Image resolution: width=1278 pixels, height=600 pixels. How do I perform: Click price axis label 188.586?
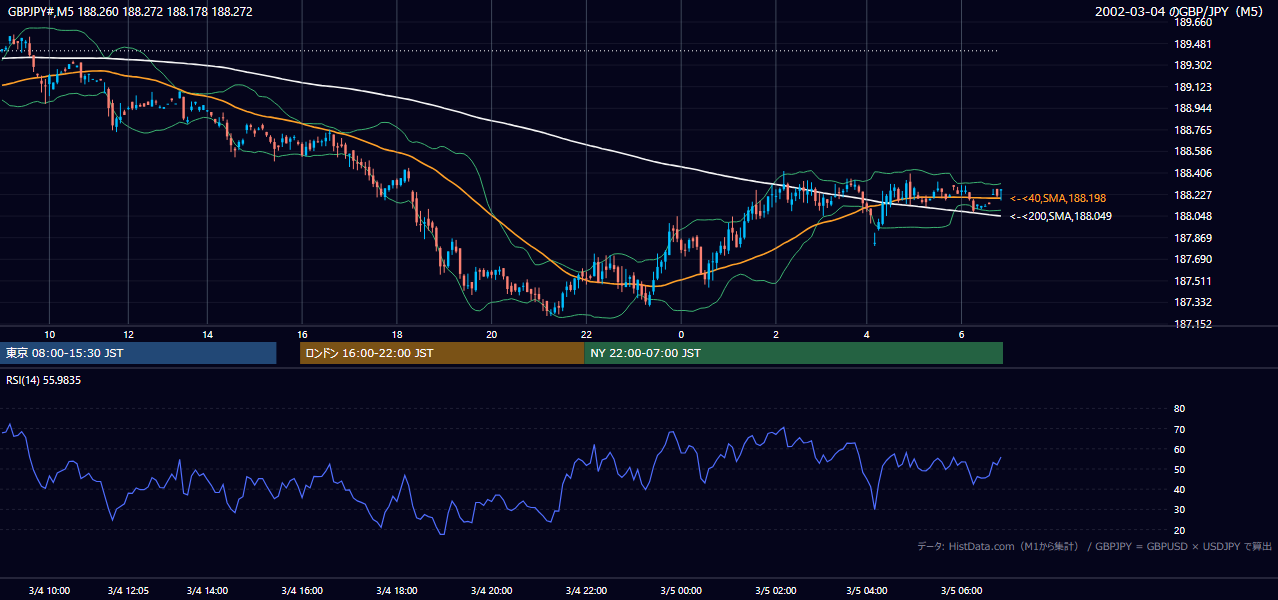click(x=1192, y=151)
